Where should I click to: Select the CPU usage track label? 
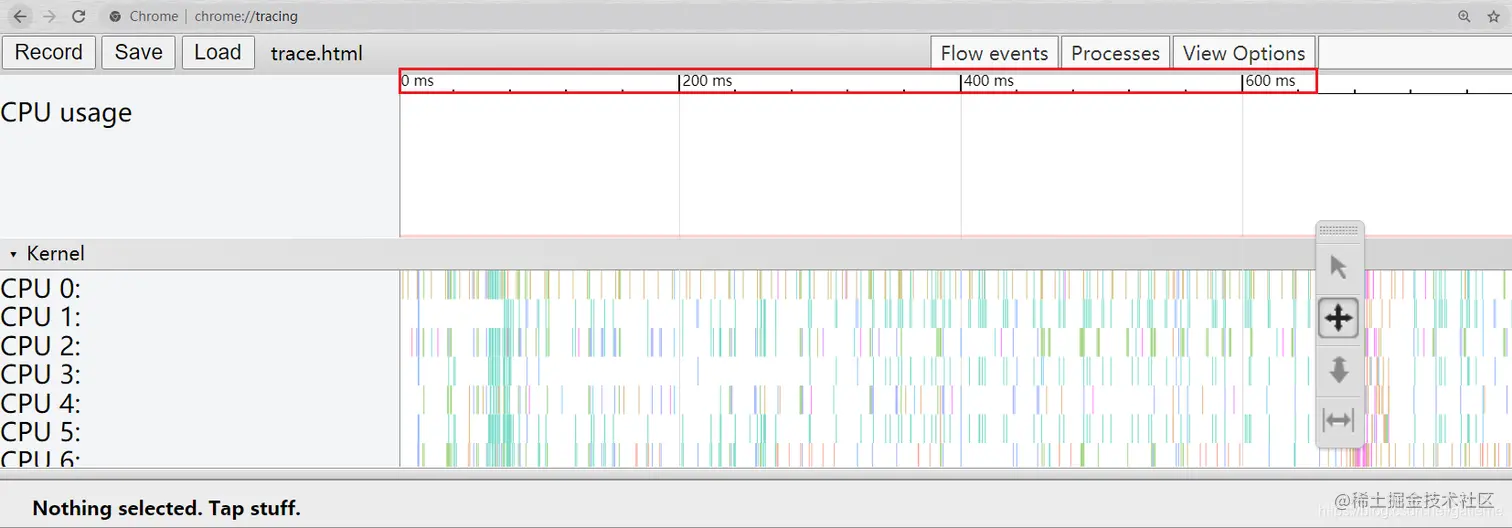(x=66, y=113)
